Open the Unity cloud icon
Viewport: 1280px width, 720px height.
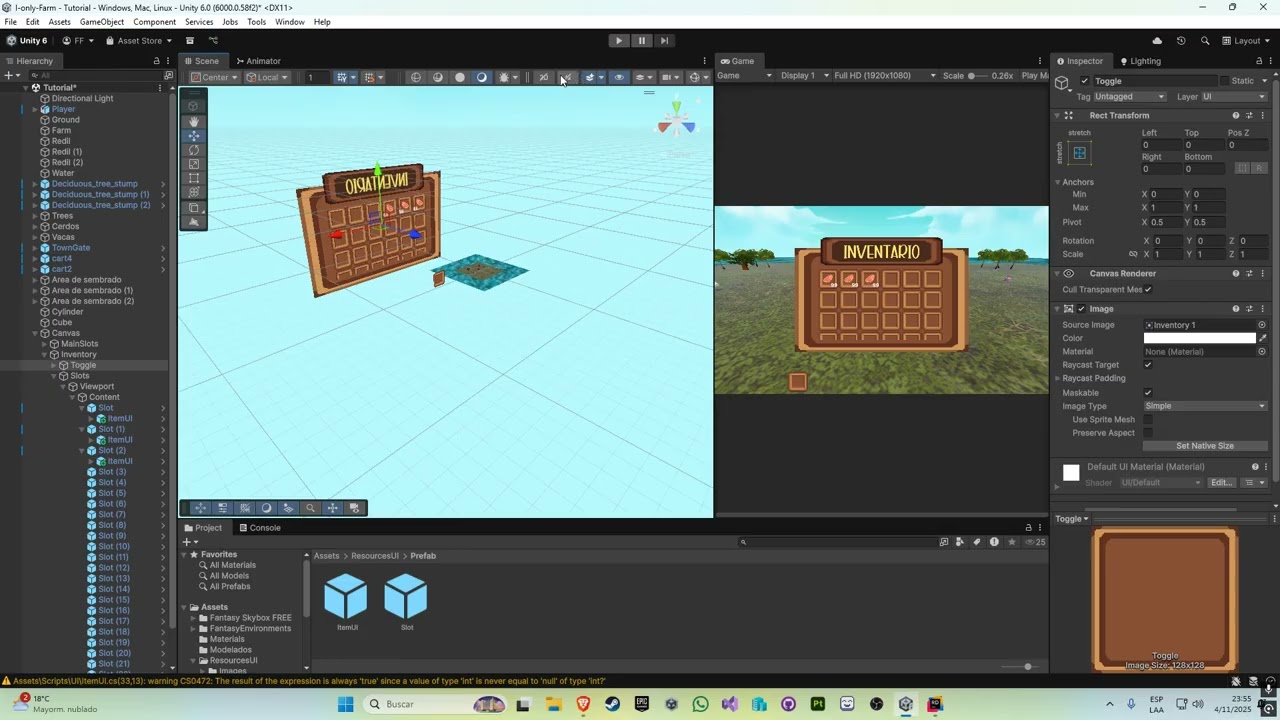click(x=1157, y=41)
